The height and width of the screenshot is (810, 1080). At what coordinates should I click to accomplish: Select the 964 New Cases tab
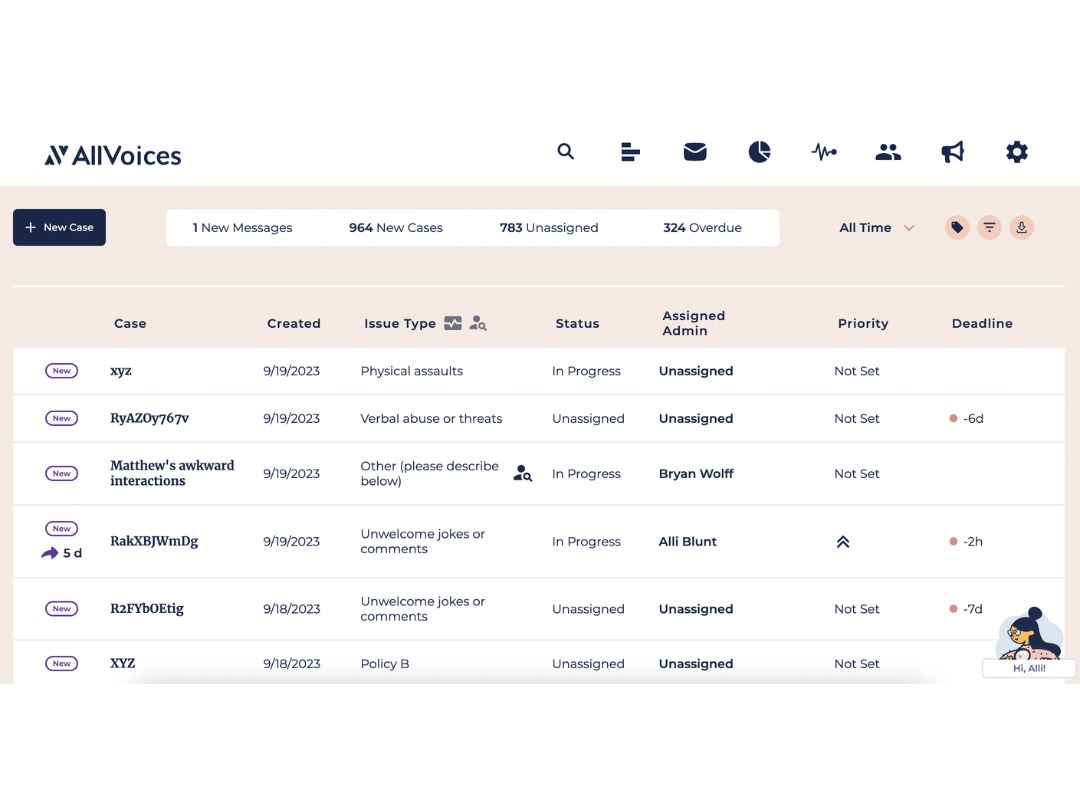coord(395,227)
